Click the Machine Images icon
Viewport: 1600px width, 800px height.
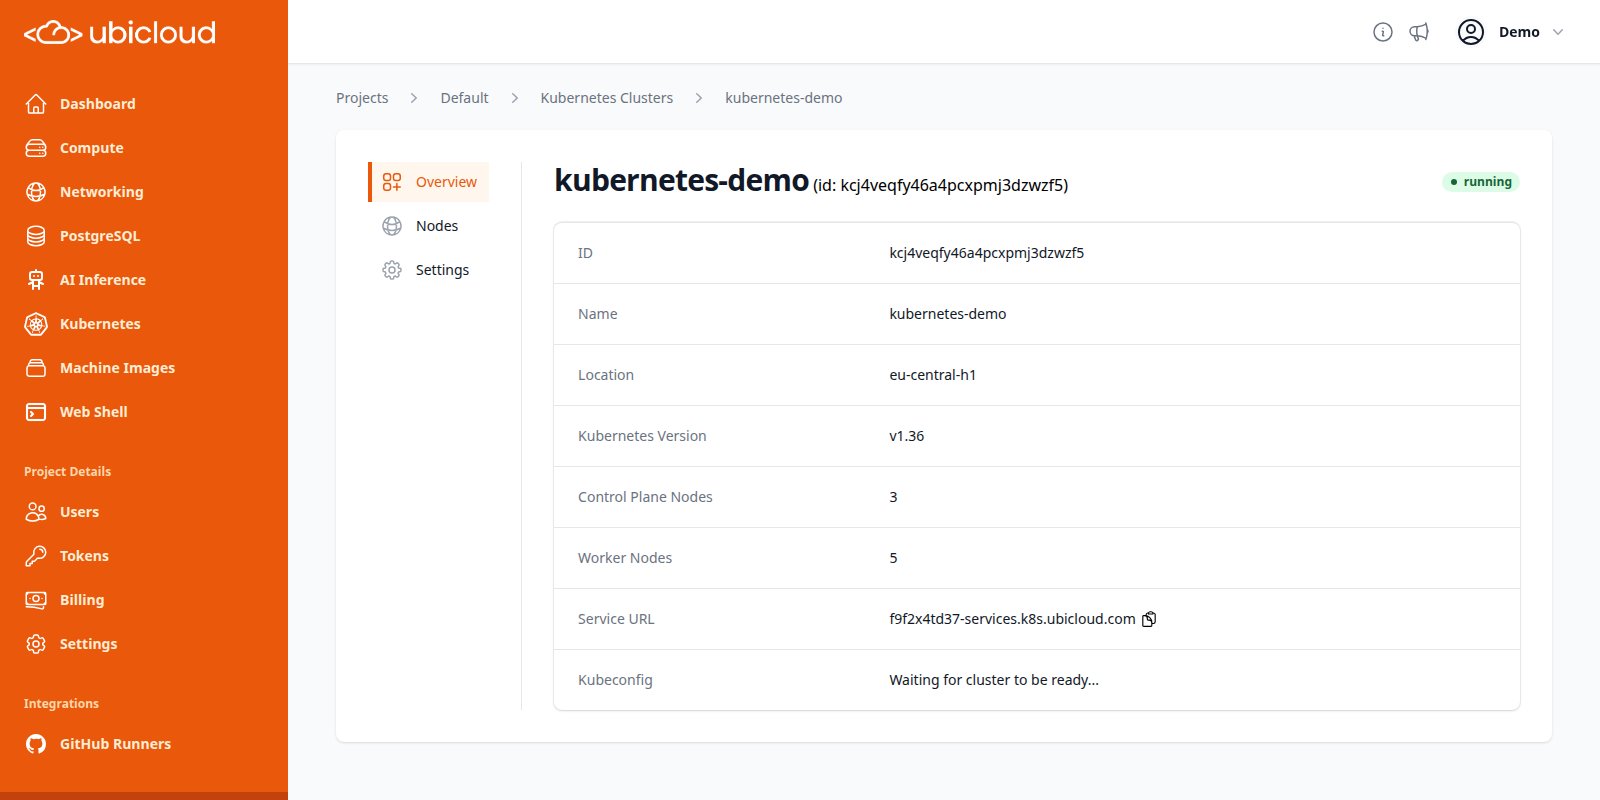[36, 368]
